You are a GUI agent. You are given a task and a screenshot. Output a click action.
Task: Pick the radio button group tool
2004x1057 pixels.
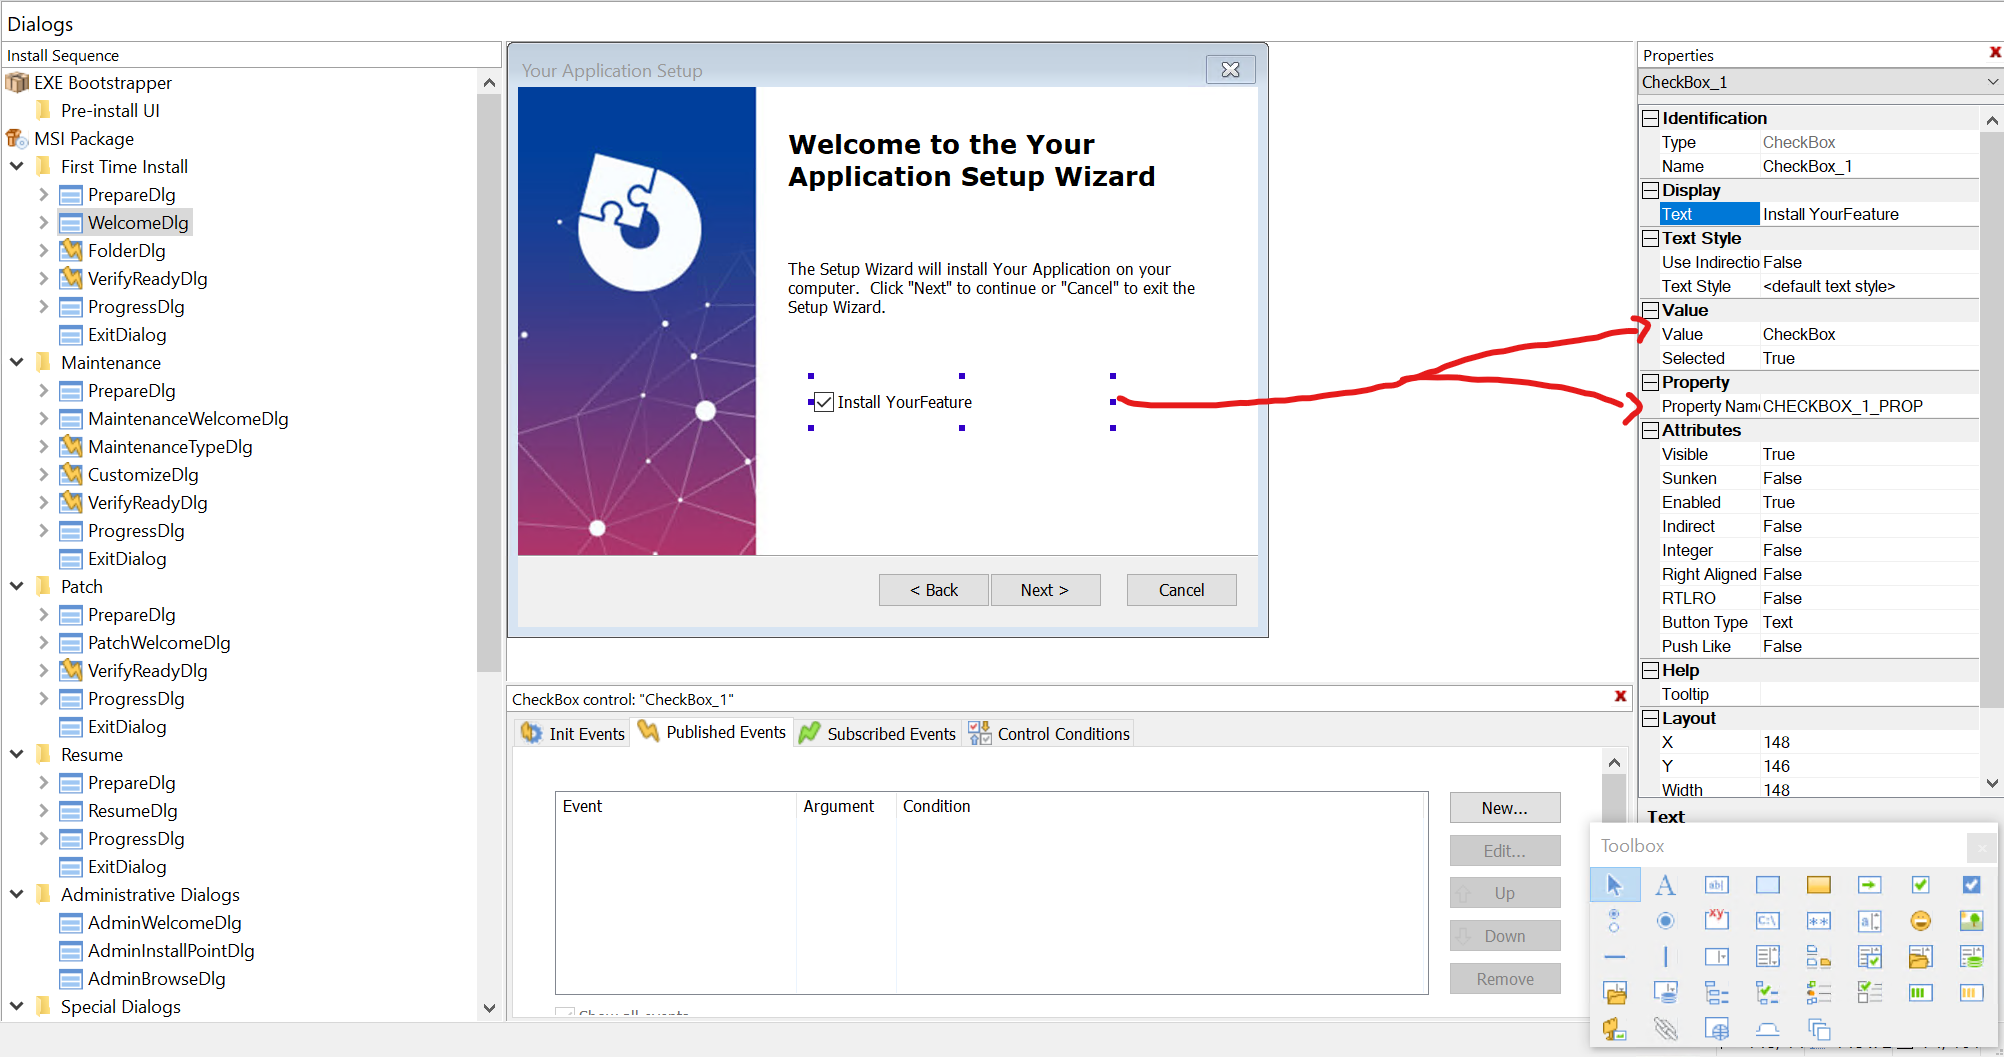coord(1614,921)
